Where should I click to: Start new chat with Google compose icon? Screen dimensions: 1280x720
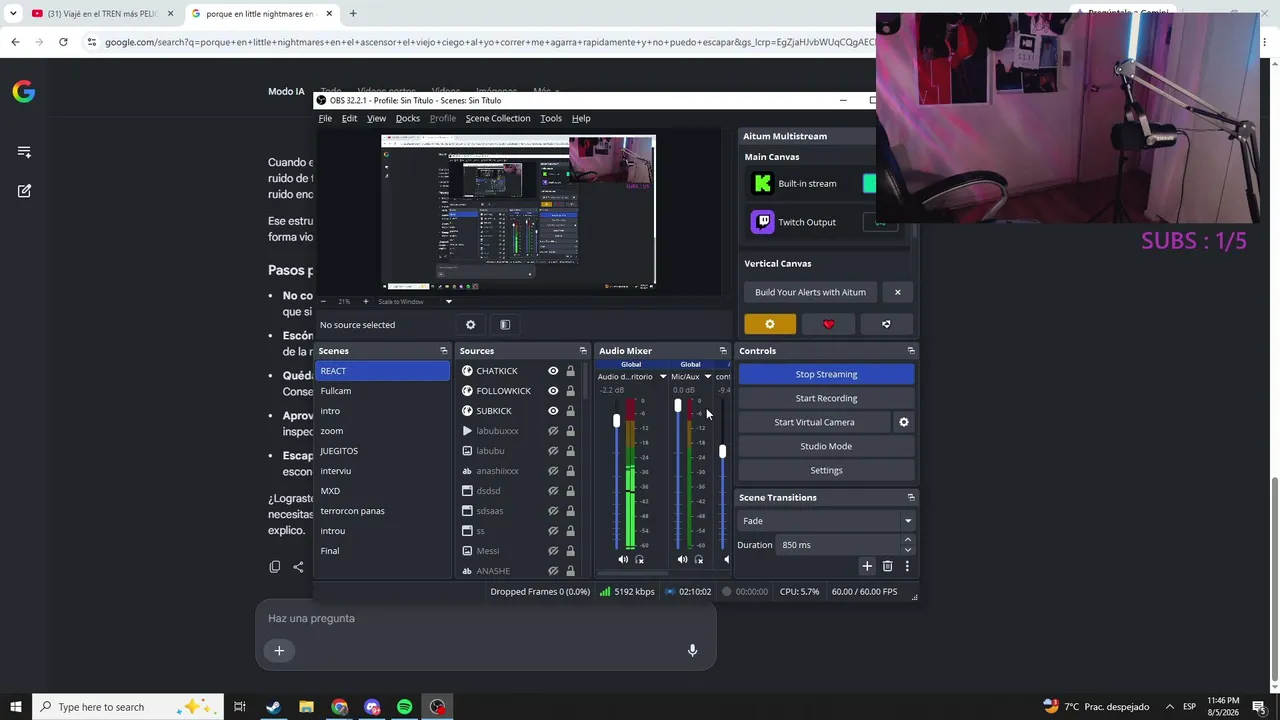pyautogui.click(x=24, y=191)
